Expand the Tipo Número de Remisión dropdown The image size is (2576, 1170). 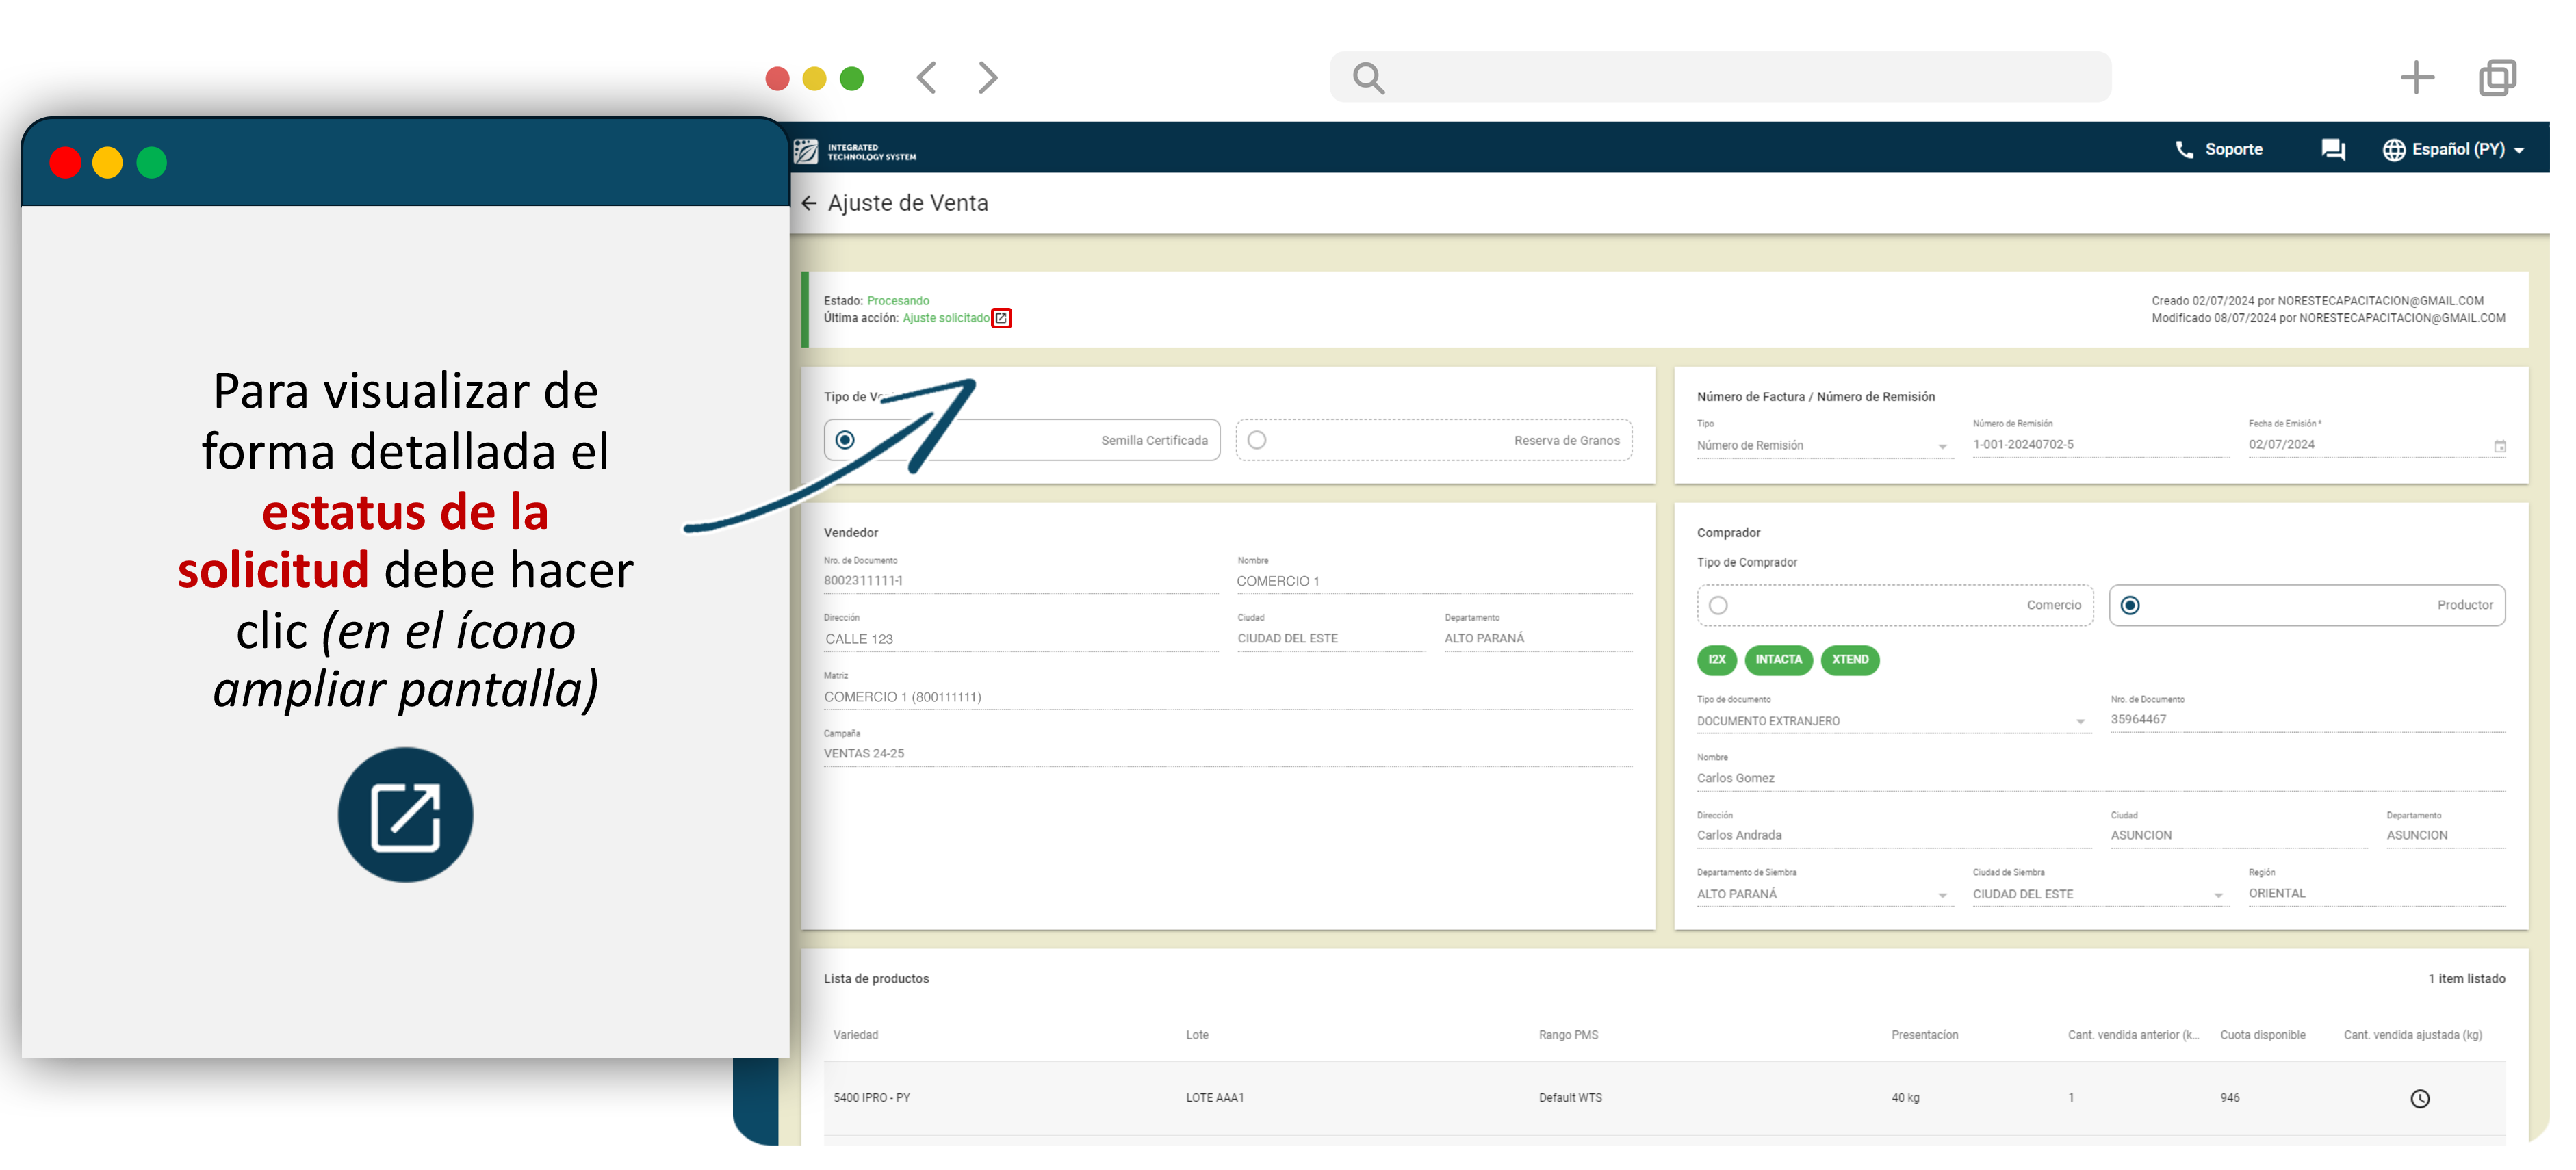1942,447
